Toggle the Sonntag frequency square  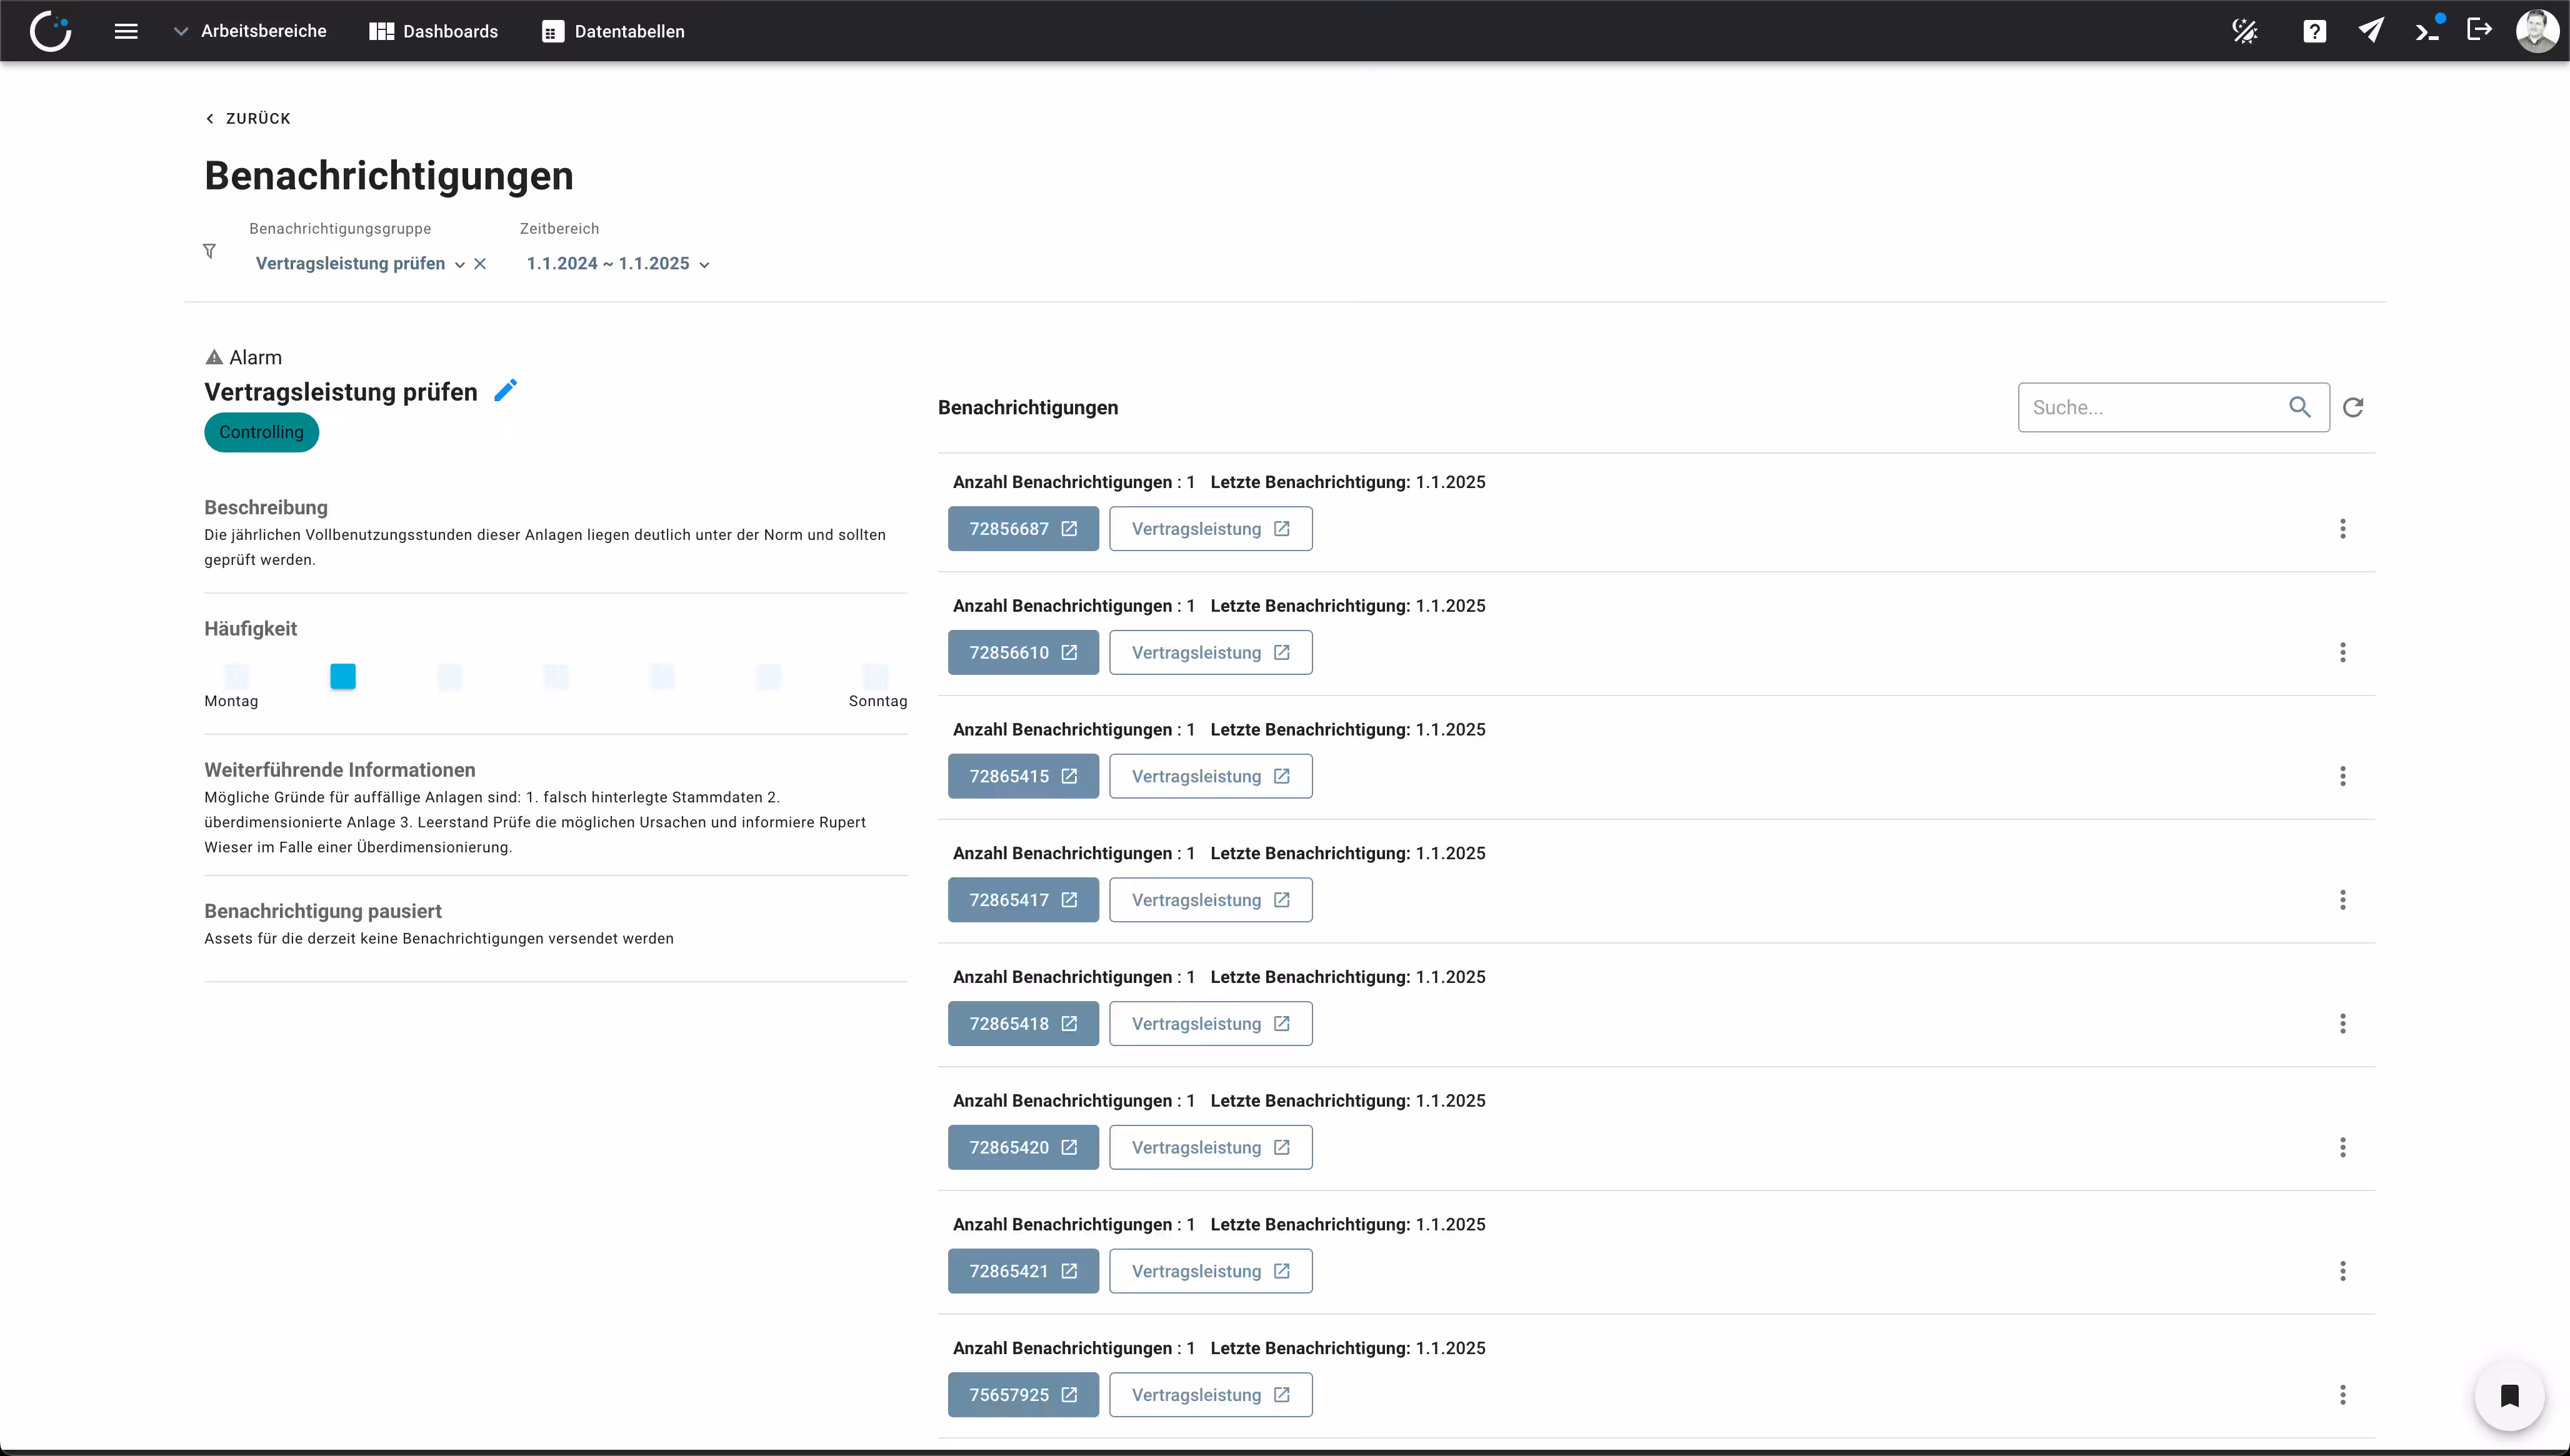(x=875, y=676)
